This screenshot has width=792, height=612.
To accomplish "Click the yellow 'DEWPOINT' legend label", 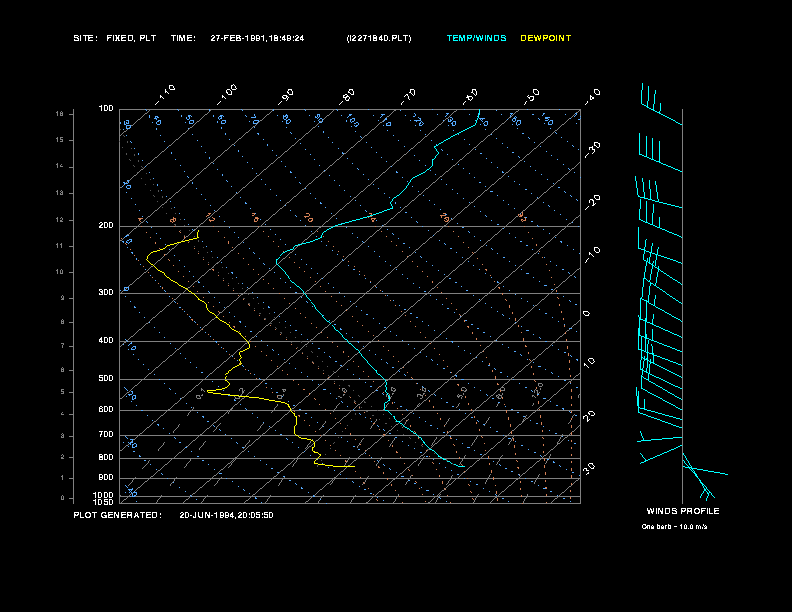I will pyautogui.click(x=546, y=38).
